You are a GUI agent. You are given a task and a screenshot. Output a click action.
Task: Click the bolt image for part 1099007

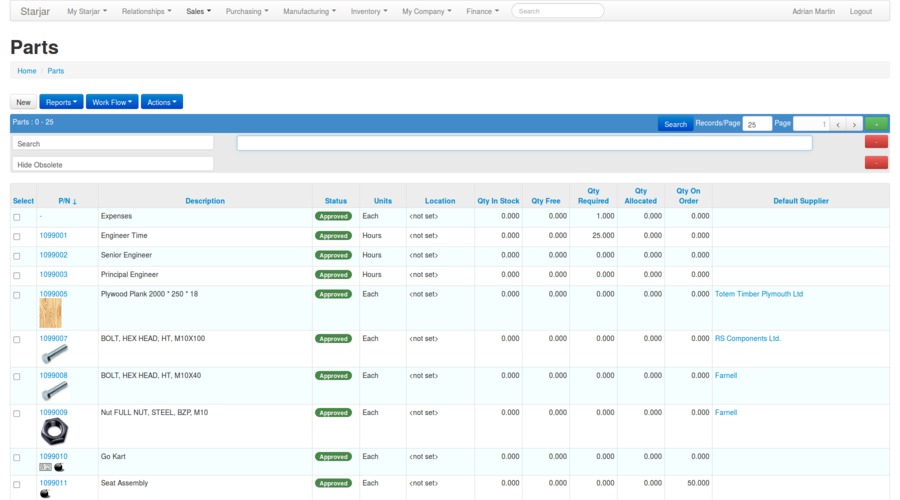(x=54, y=353)
